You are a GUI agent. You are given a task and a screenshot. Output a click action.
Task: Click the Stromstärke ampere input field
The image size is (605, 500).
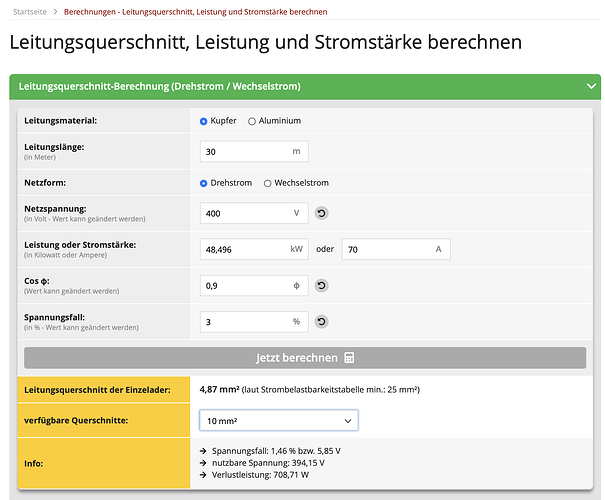pyautogui.click(x=396, y=249)
